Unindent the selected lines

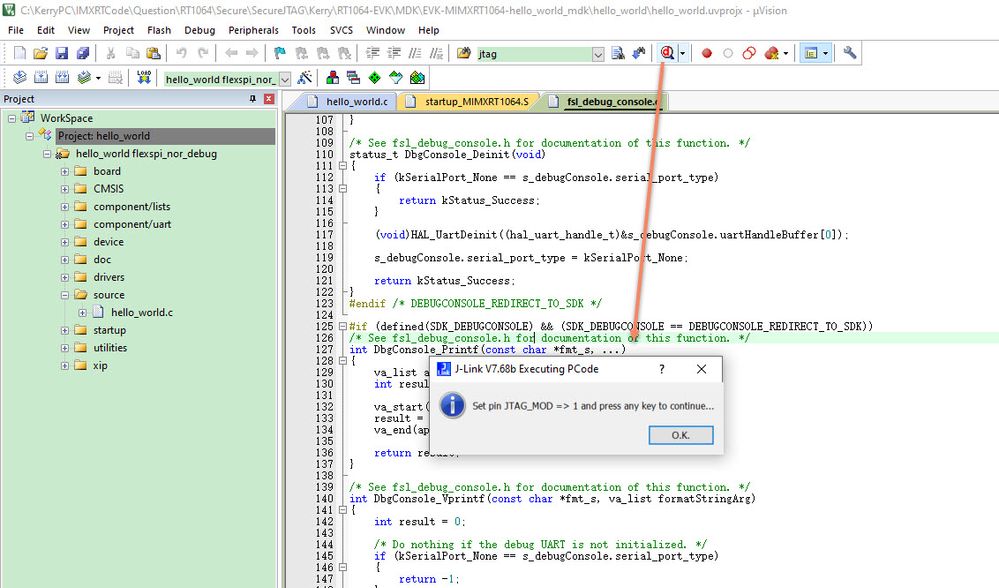pos(394,54)
